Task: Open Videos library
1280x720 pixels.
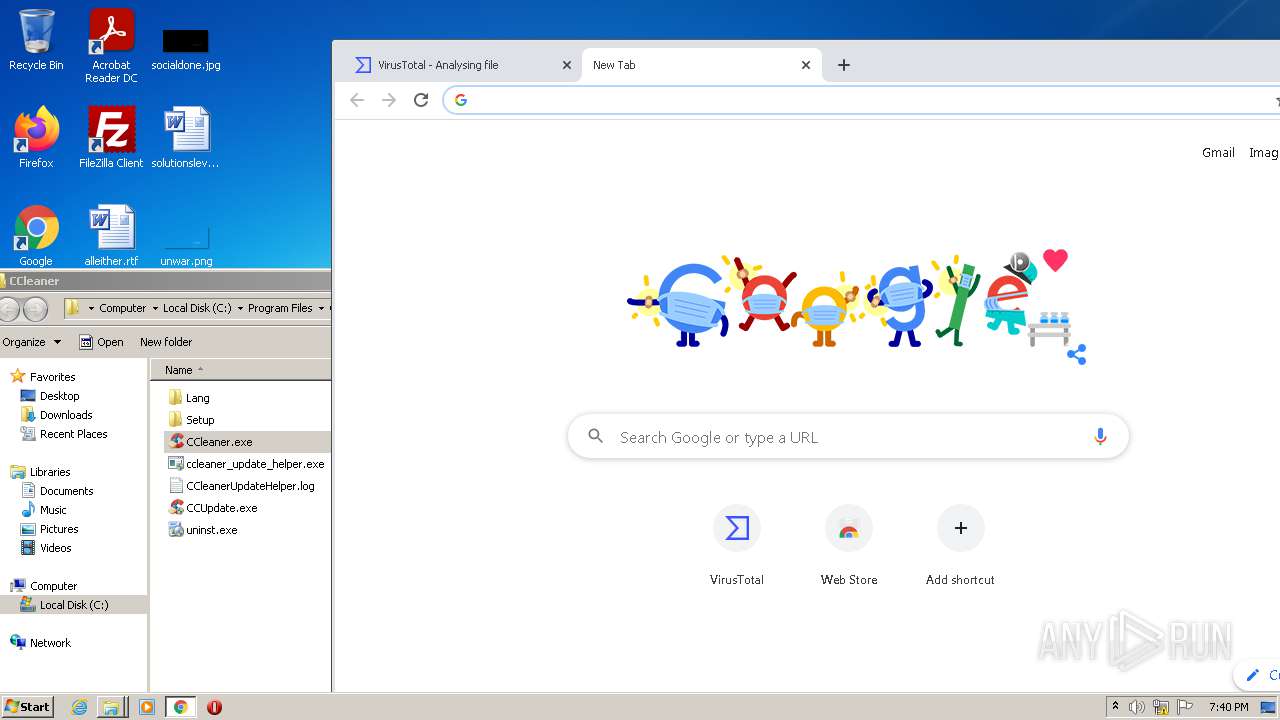Action: coord(46,548)
